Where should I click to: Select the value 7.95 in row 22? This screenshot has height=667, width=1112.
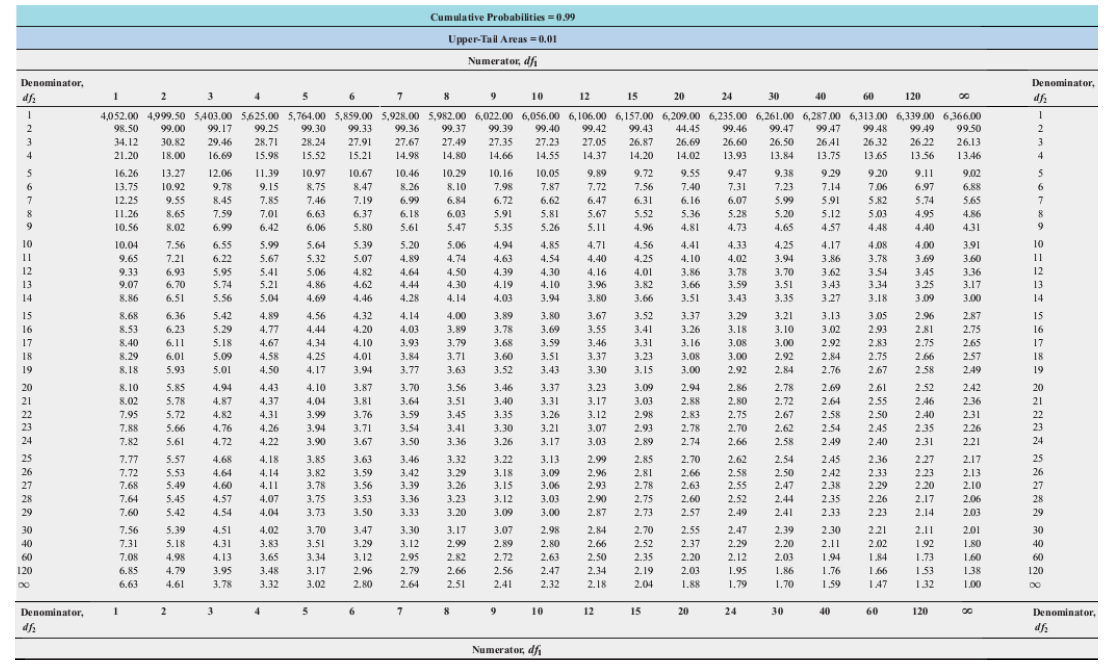[x=128, y=415]
